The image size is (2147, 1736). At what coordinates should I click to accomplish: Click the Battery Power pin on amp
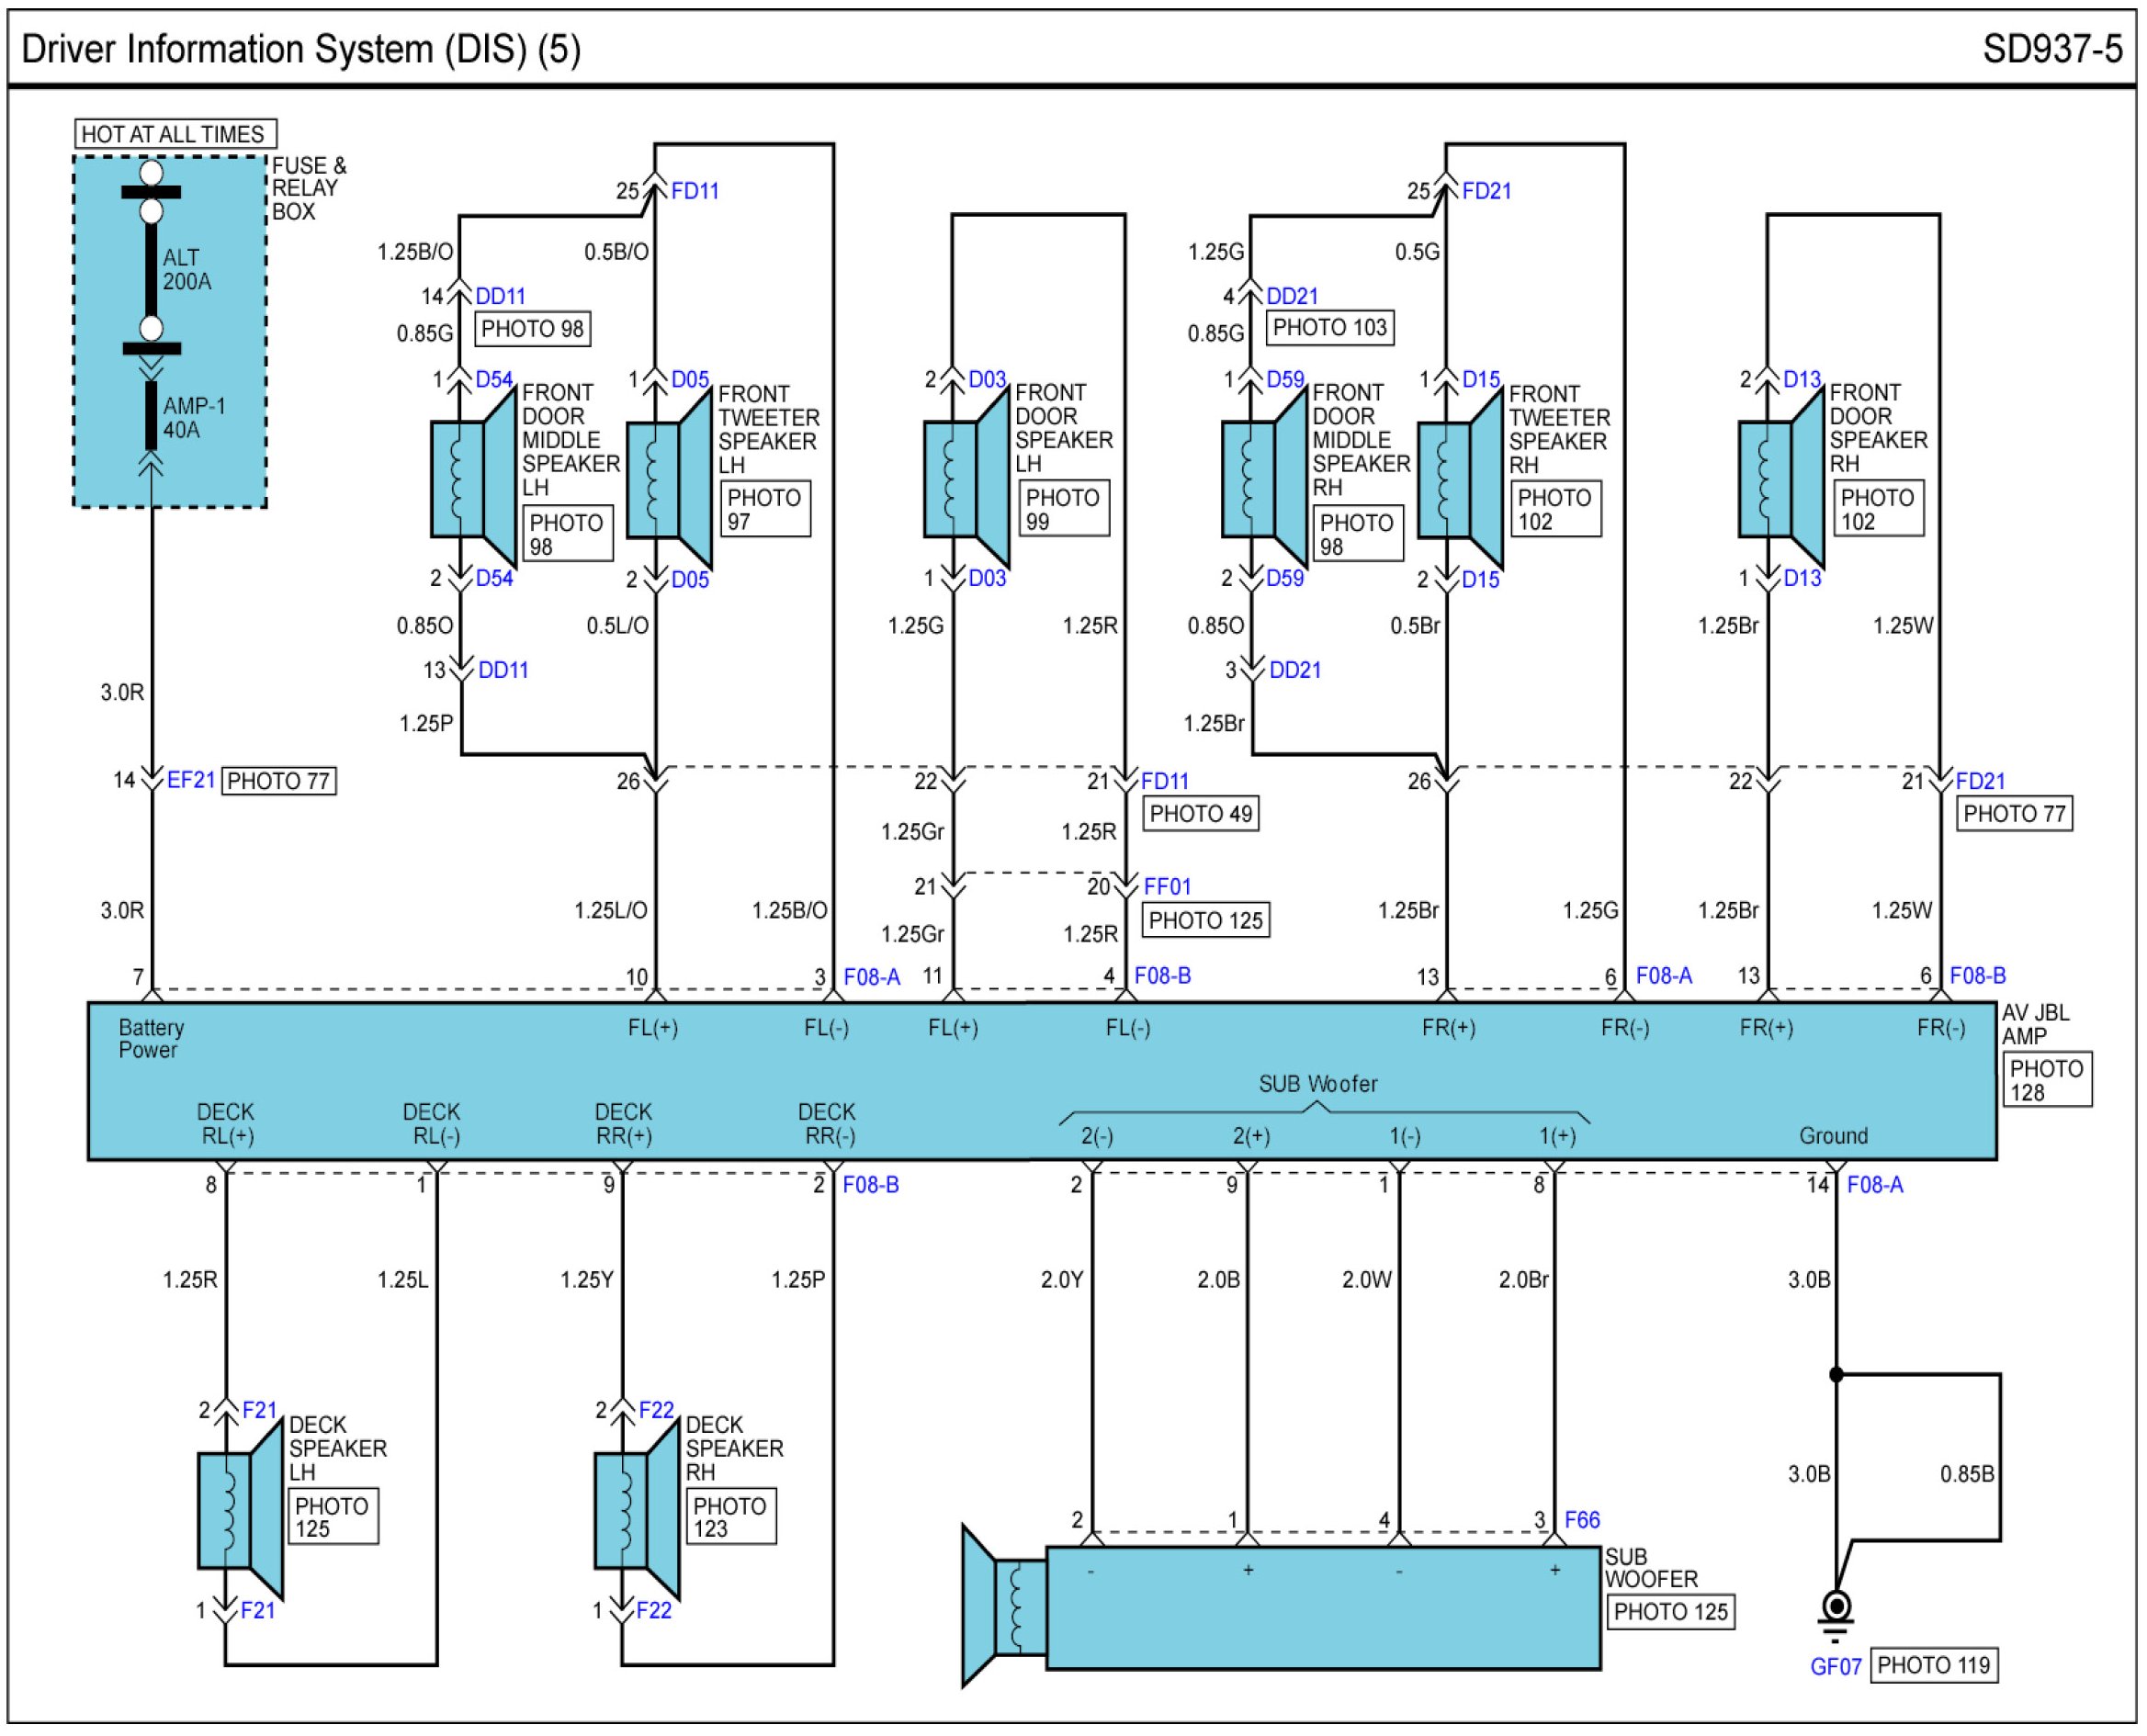151,1039
